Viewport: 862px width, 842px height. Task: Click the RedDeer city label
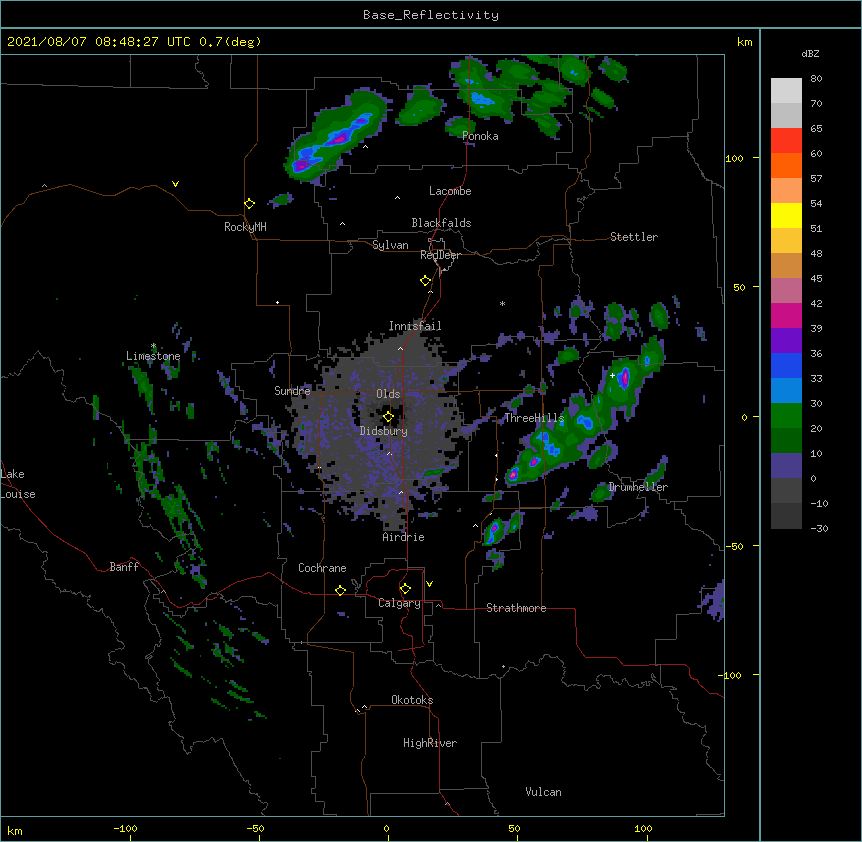pos(440,255)
